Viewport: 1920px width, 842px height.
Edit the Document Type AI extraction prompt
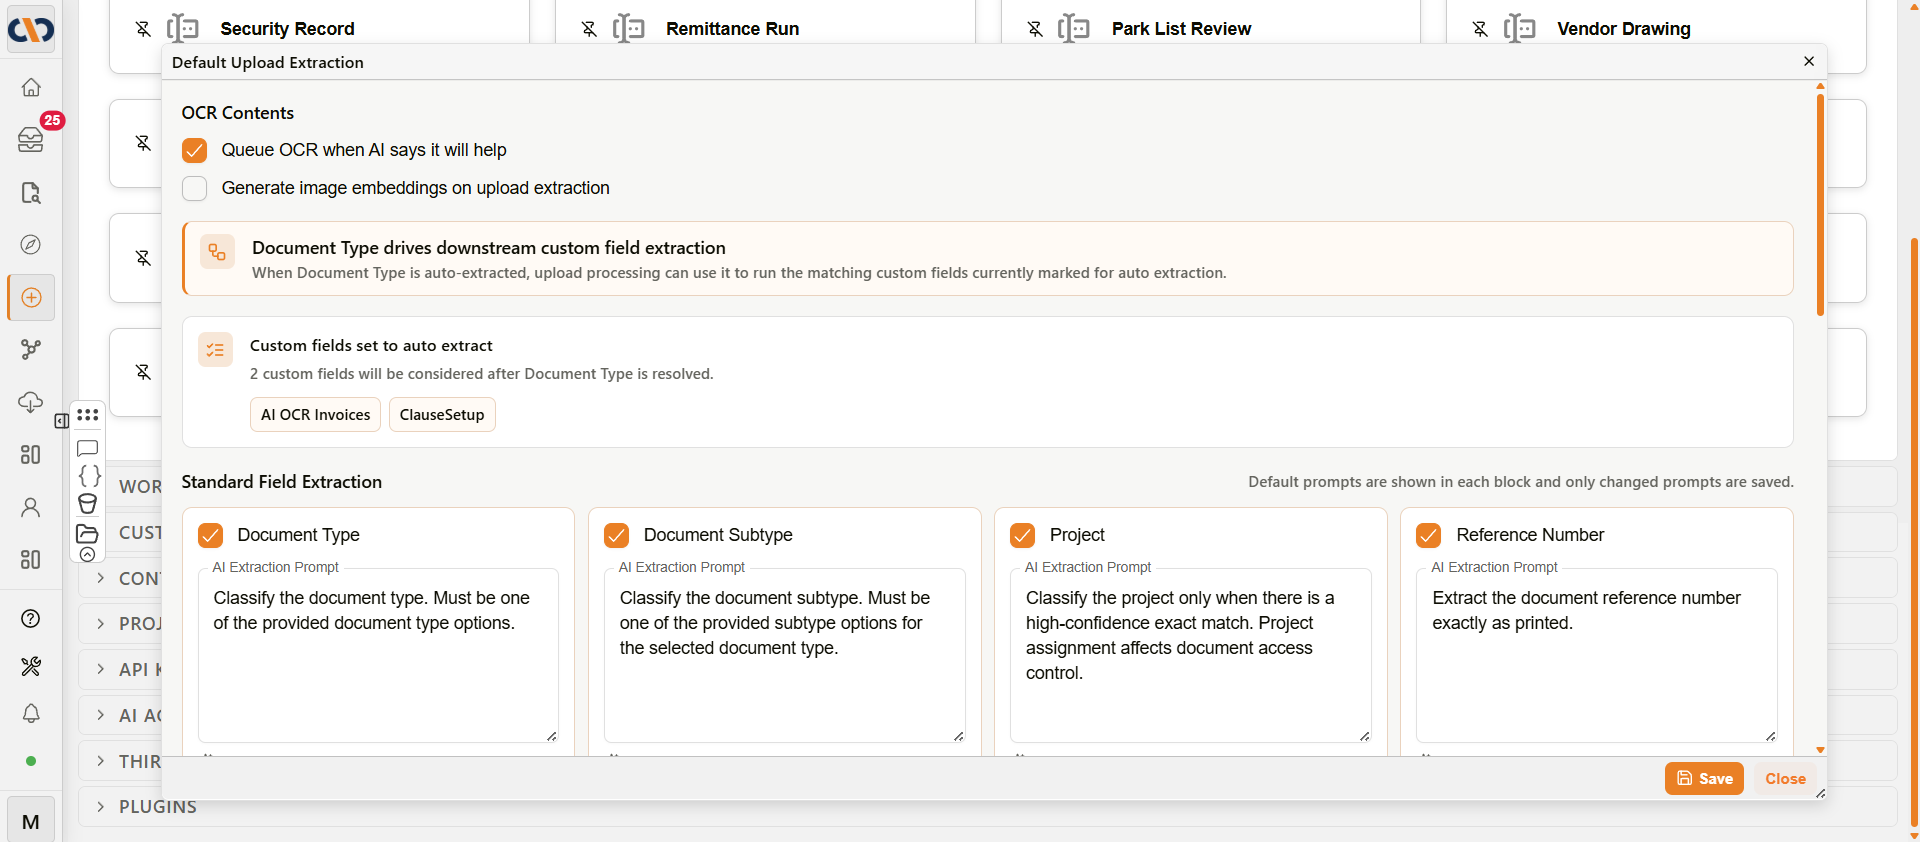tap(378, 655)
